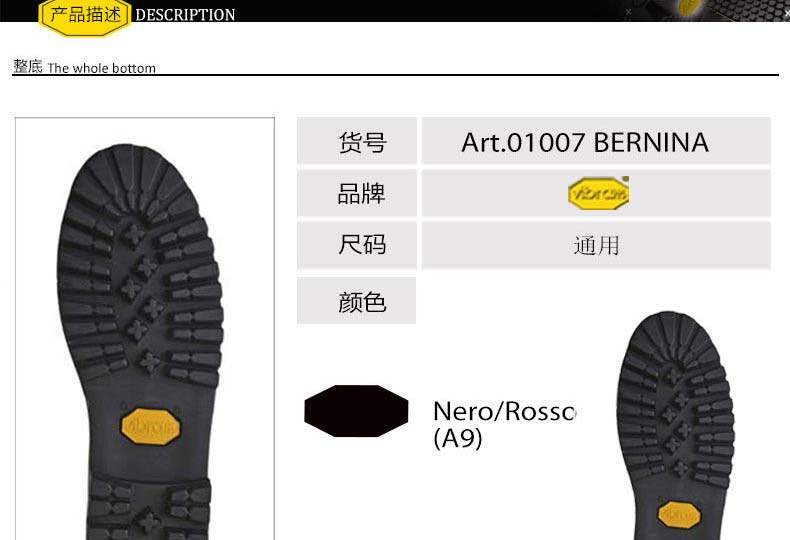Click the yellow Vibram logo in brand row
This screenshot has height=540, width=790.
pos(598,193)
